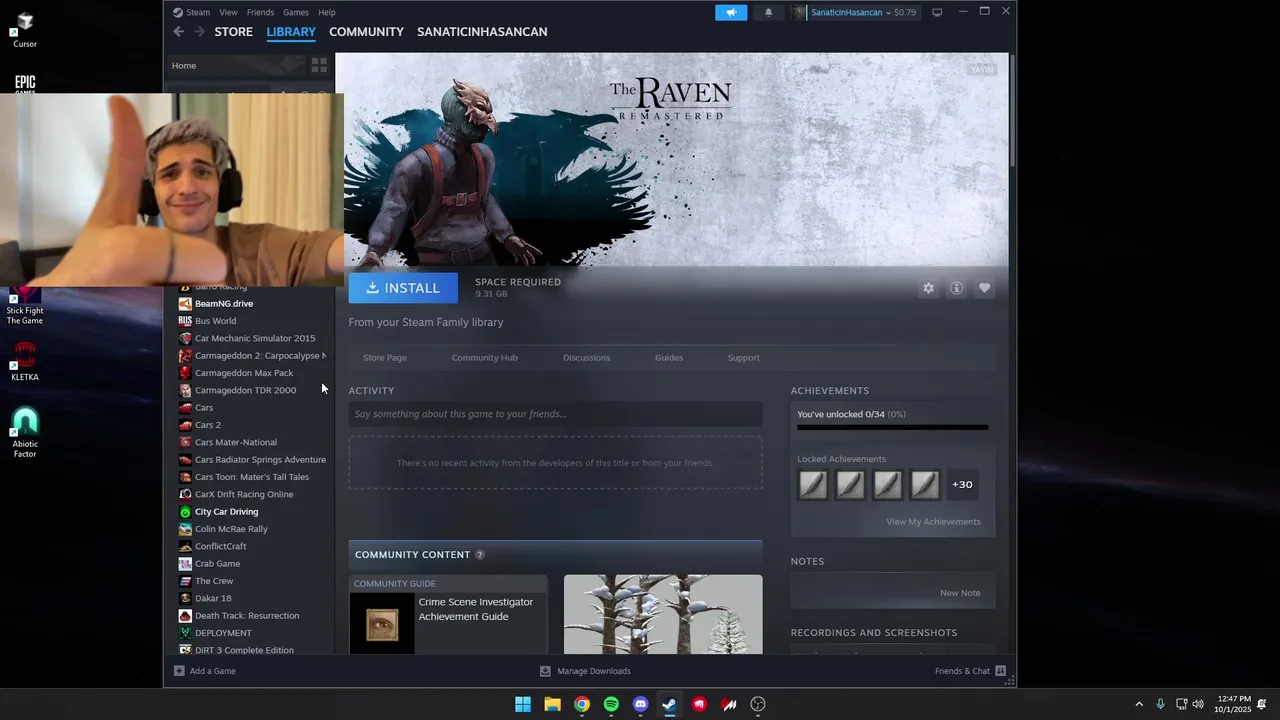Select BeamNG.drive in the library list
Image resolution: width=1280 pixels, height=720 pixels.
pyautogui.click(x=224, y=303)
